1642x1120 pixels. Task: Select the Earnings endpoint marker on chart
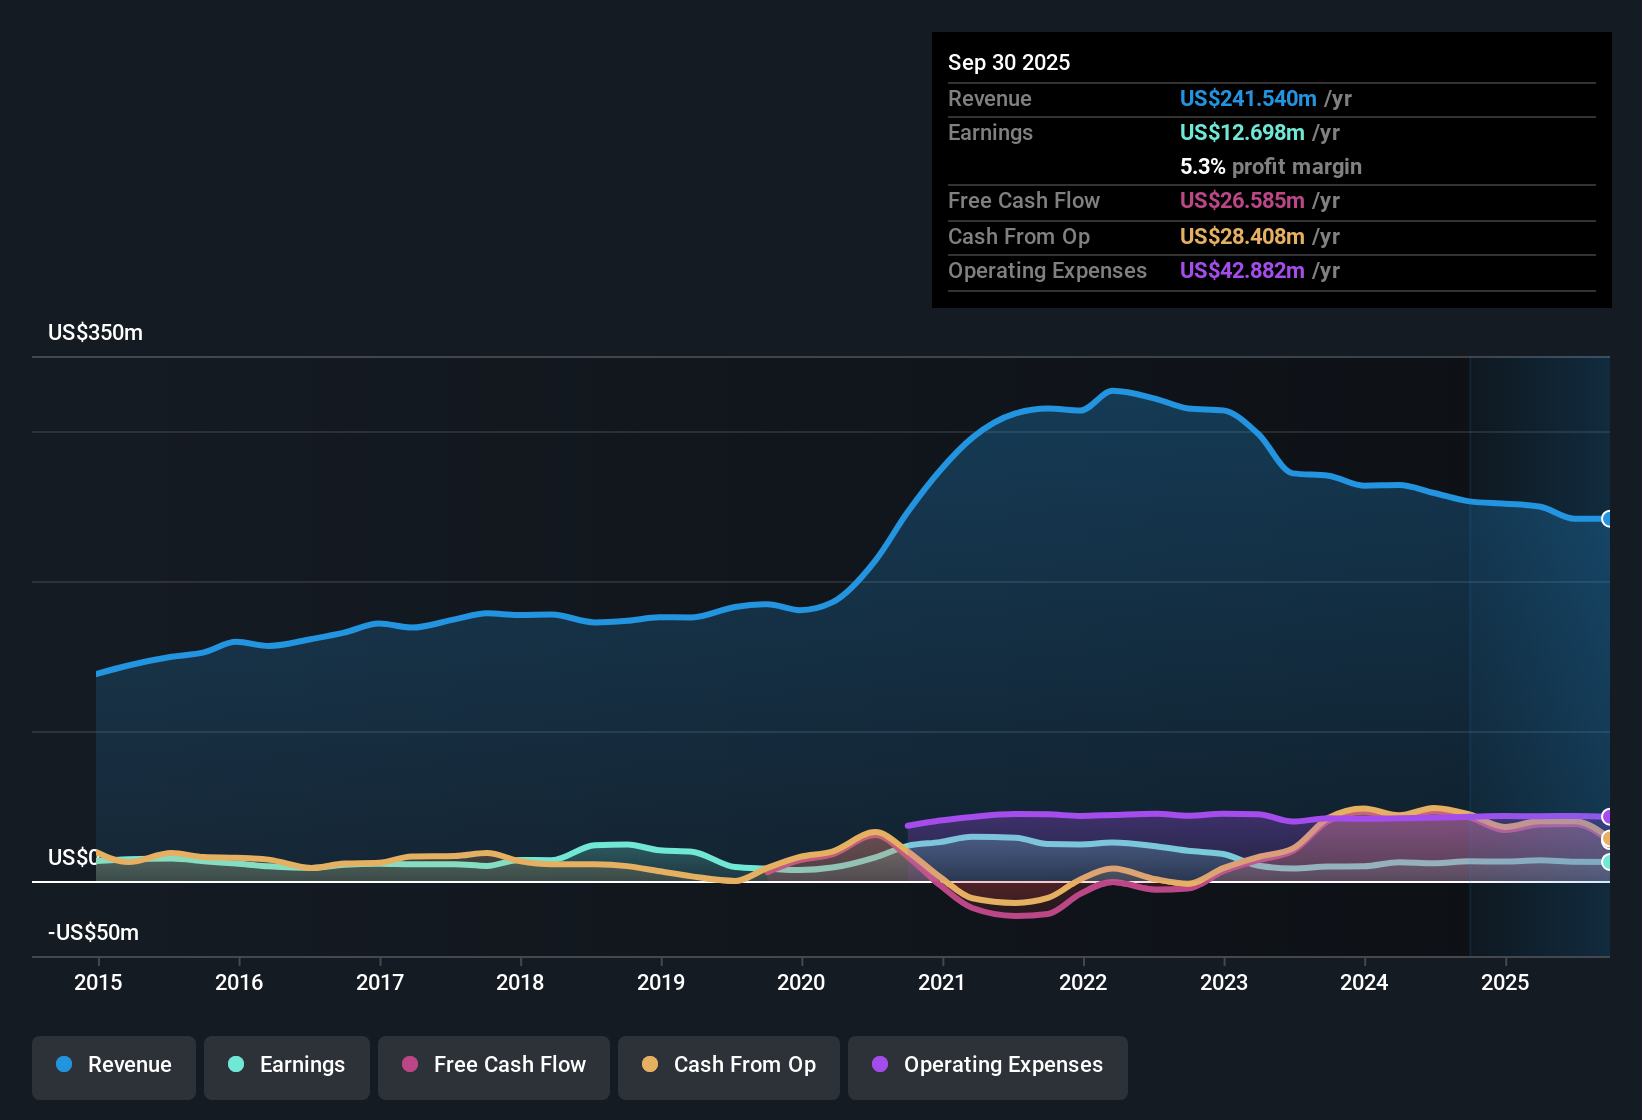tap(1608, 862)
